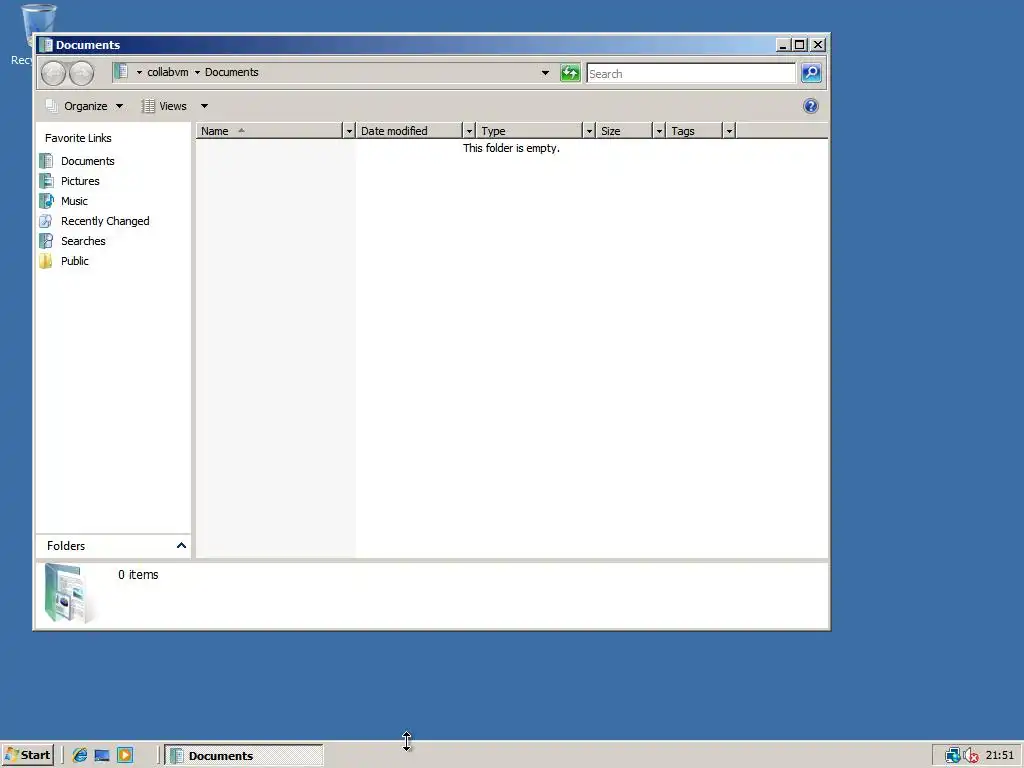Click the Documents folder icon in details pane
Screen dimensions: 1024x768
(68, 594)
